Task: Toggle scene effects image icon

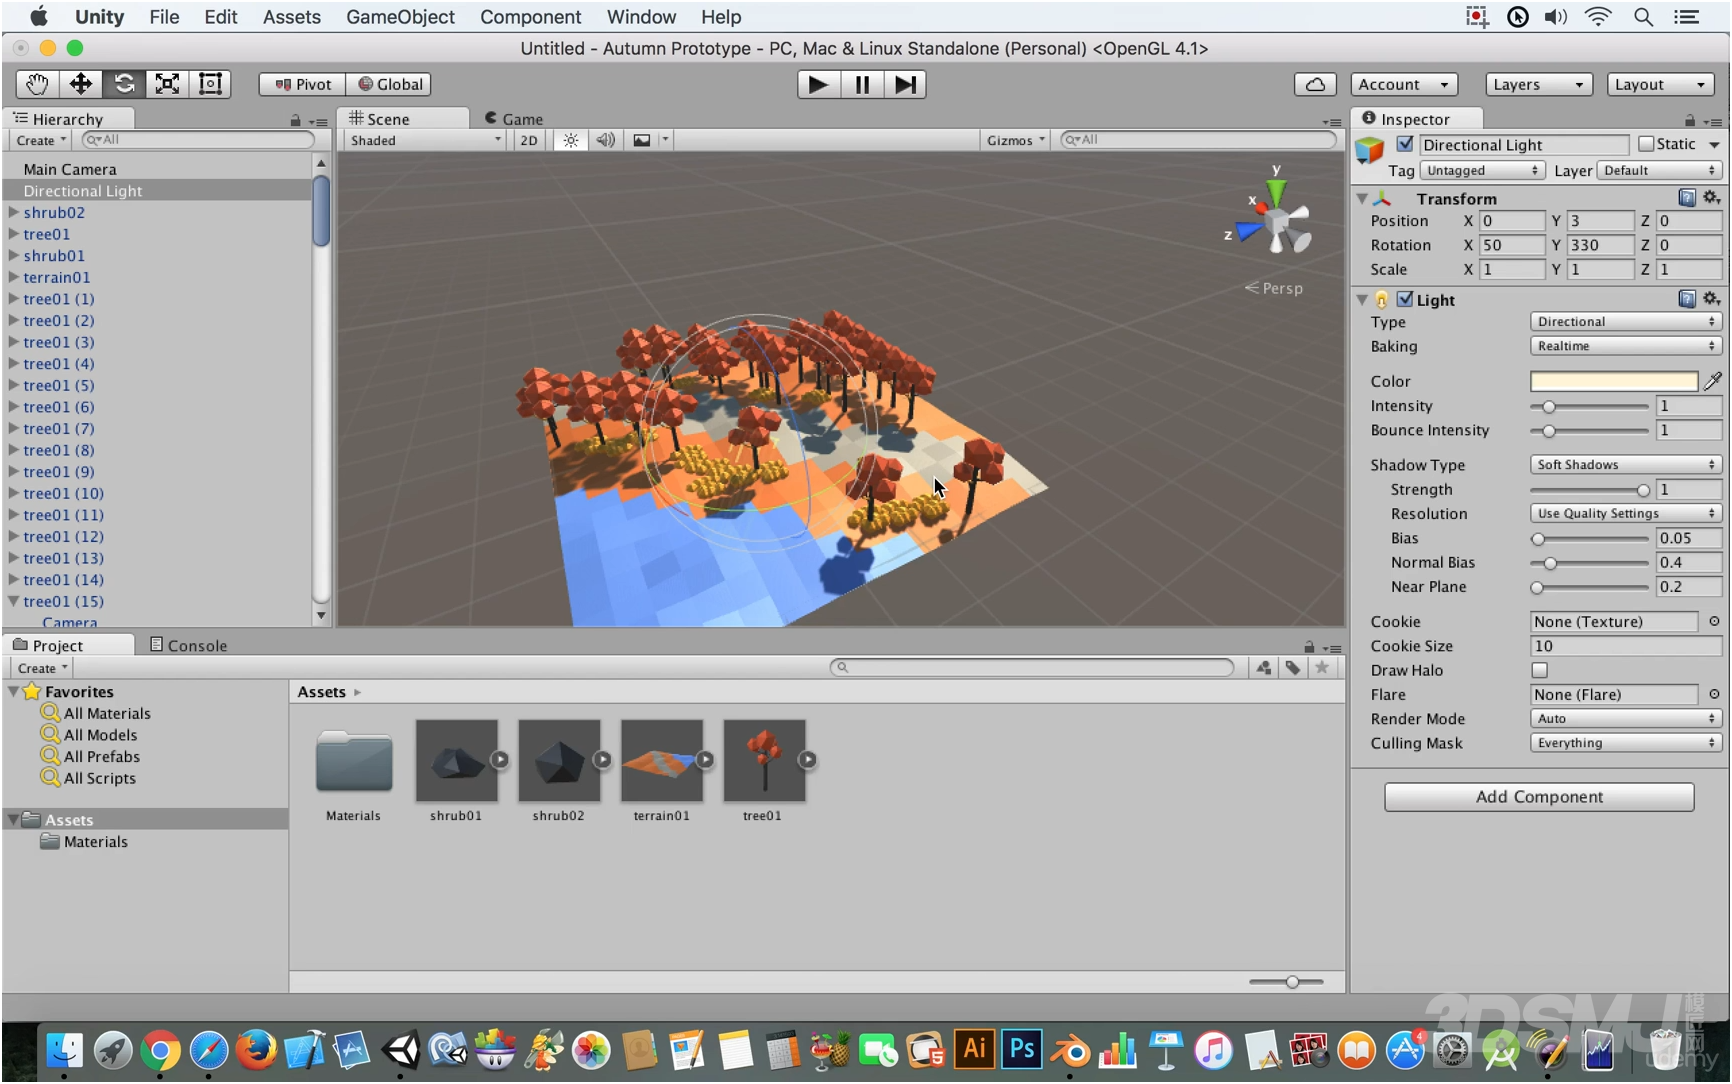Action: (x=642, y=140)
